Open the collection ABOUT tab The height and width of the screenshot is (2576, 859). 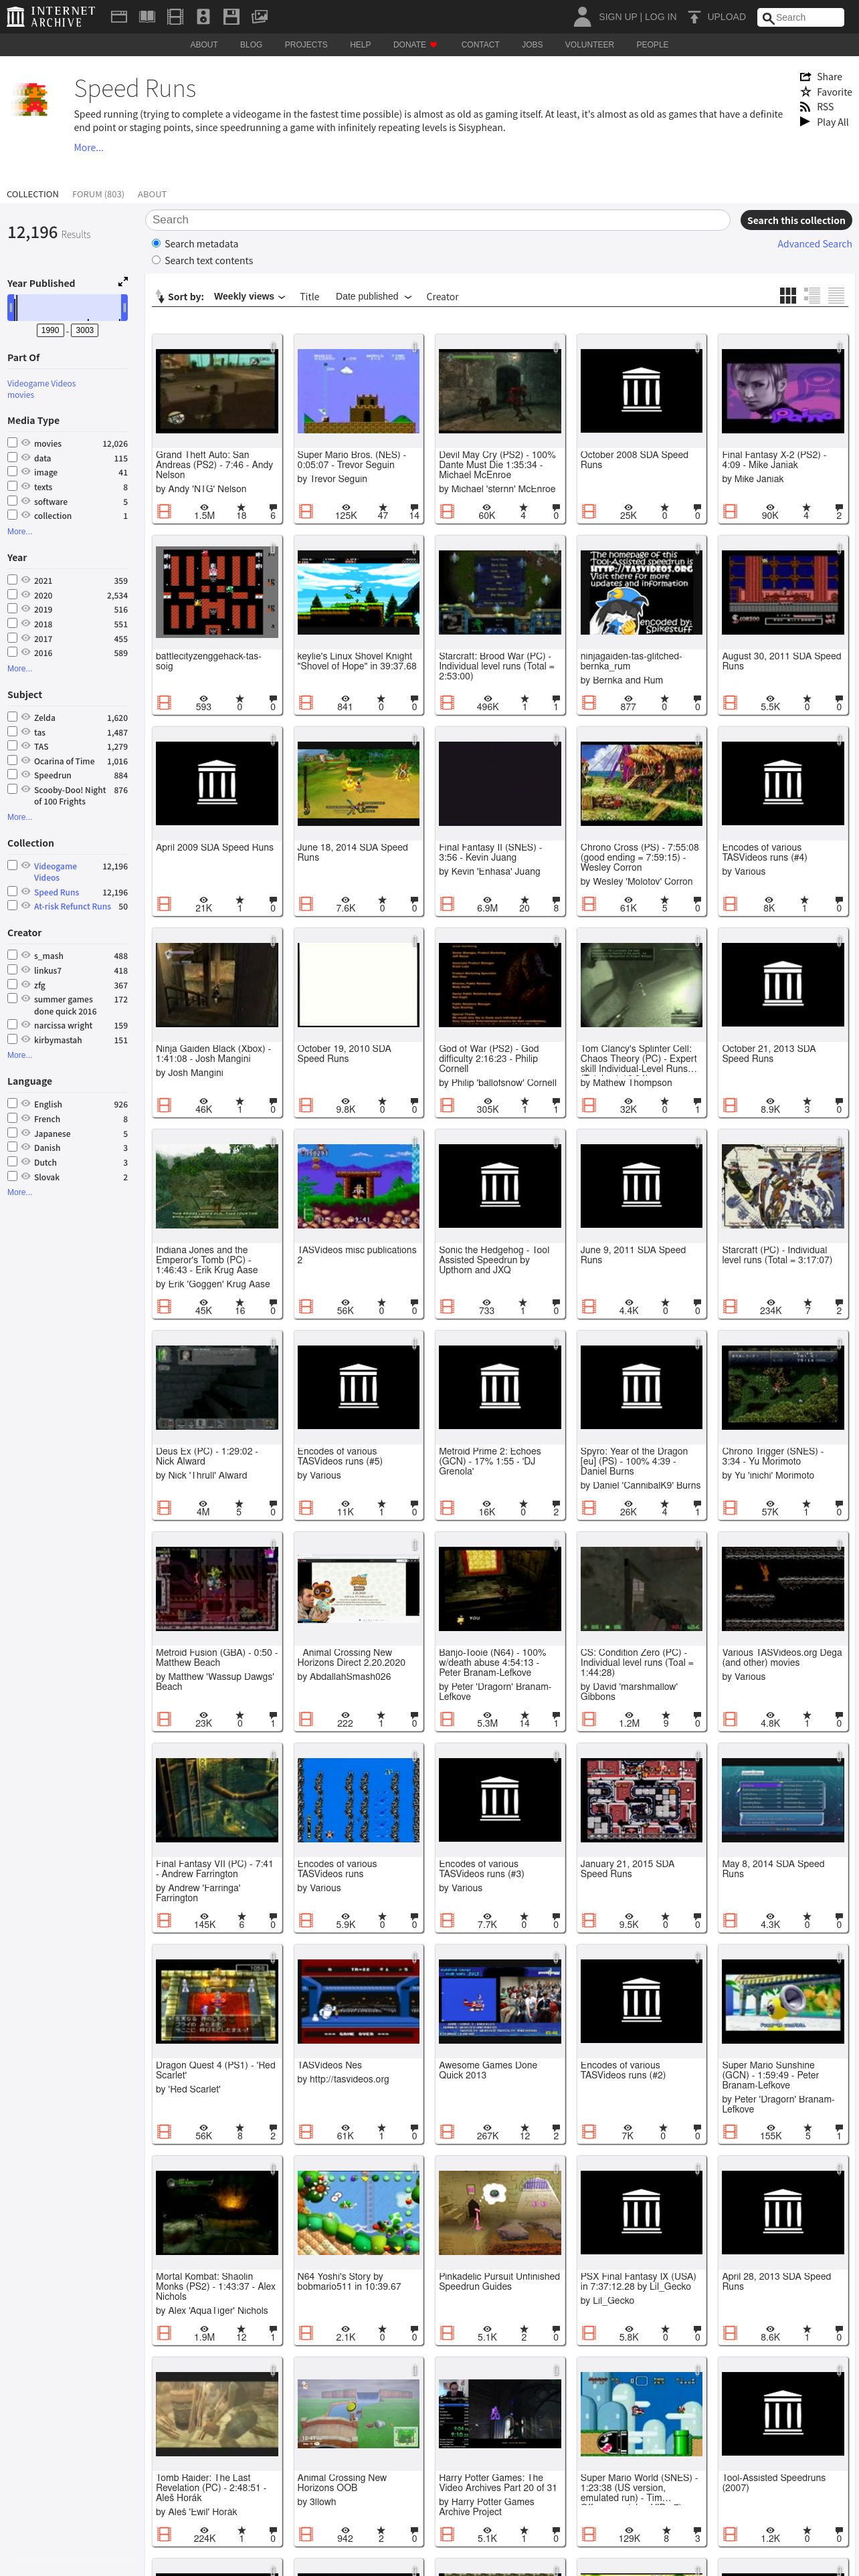152,194
